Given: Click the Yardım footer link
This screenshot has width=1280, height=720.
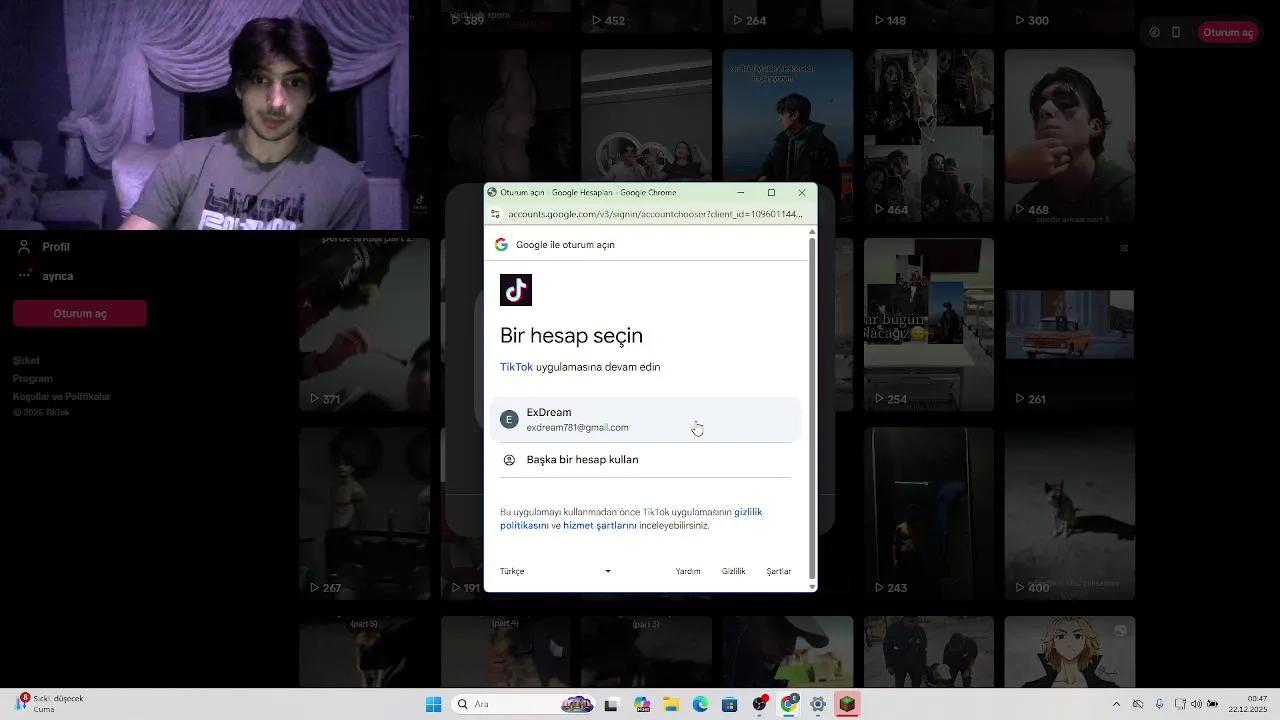Looking at the screenshot, I should (x=688, y=571).
